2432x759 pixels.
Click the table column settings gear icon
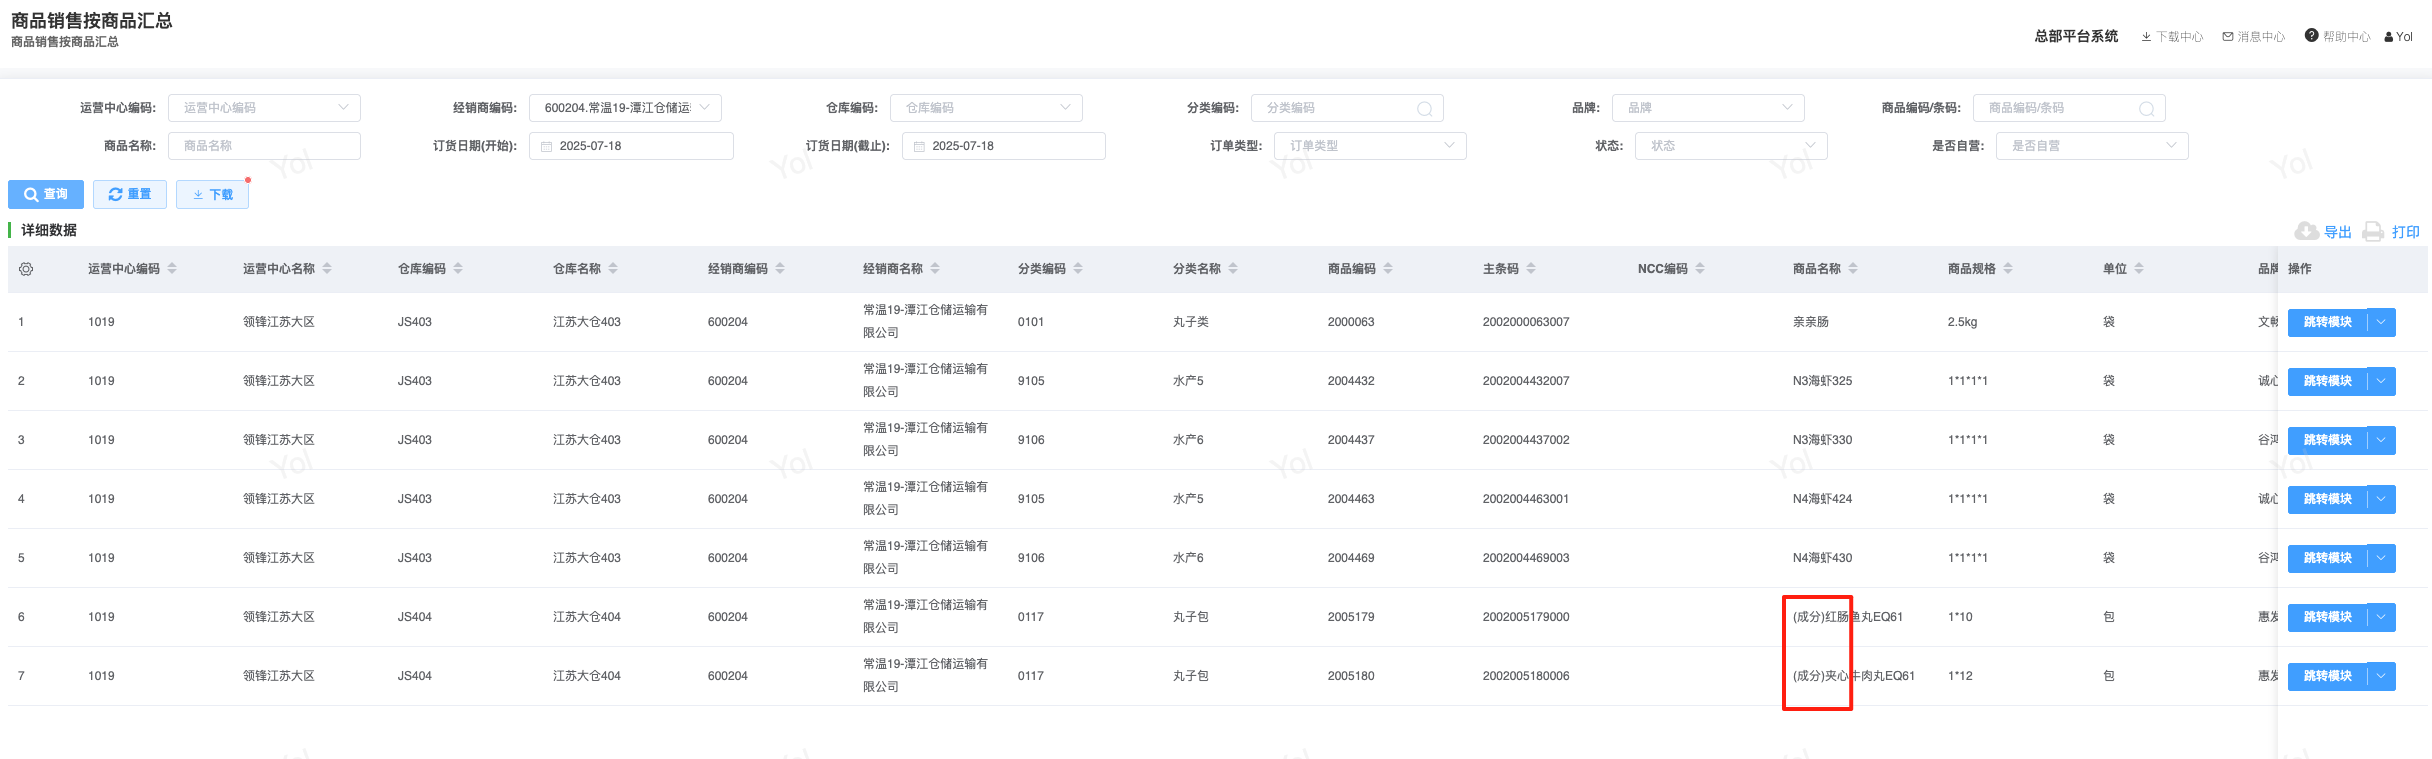pos(26,269)
